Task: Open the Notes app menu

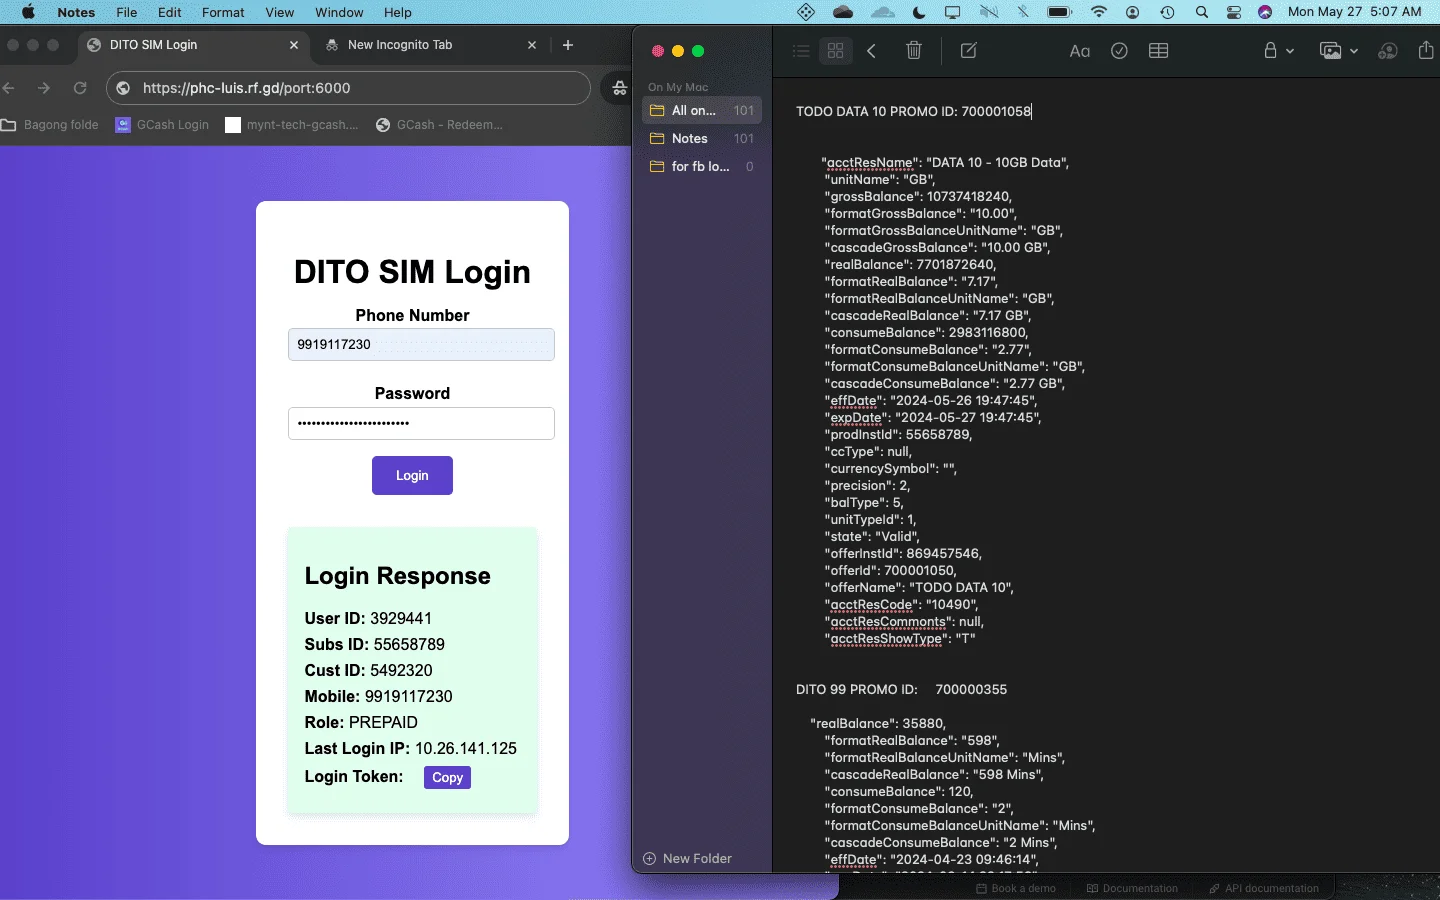Action: [x=76, y=12]
